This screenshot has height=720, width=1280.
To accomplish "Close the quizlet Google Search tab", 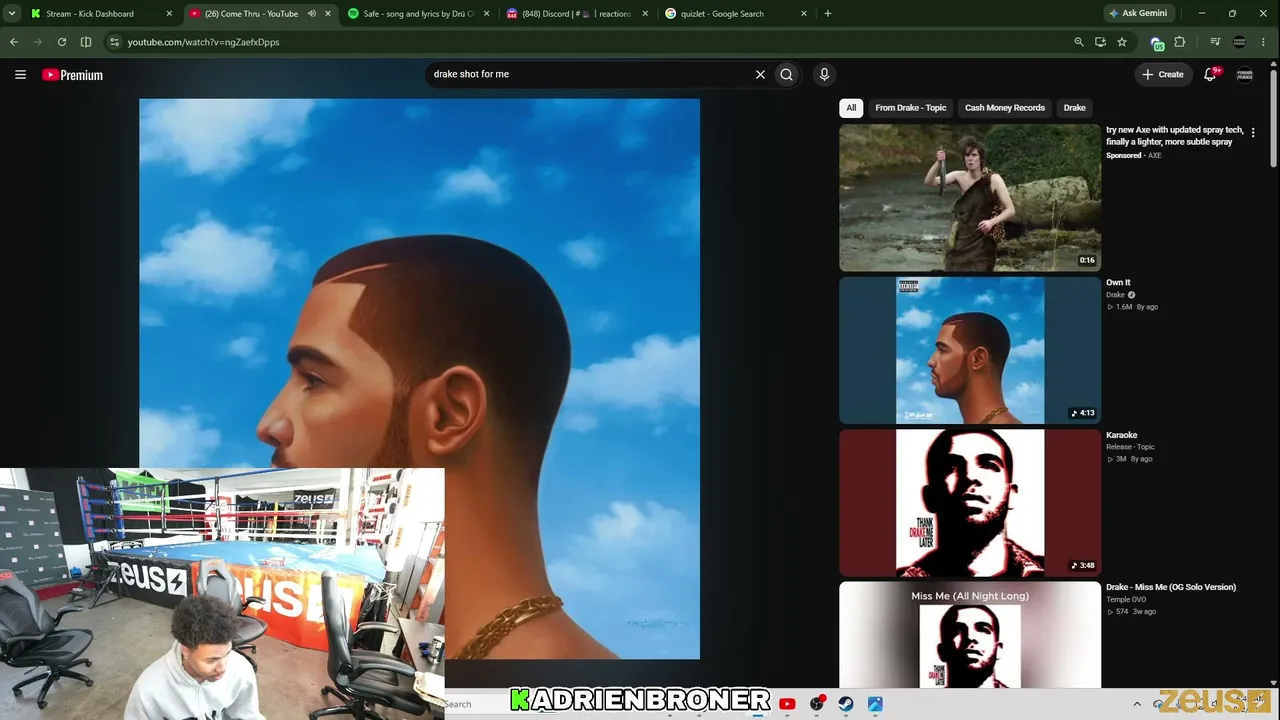I will coord(804,14).
